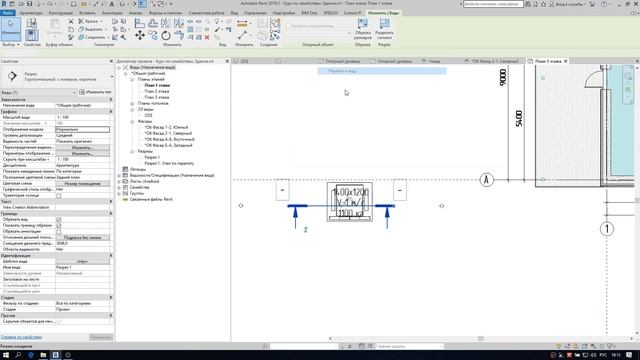Open the Windows Start menu
This screenshot has height=360, width=640.
(x=6, y=355)
